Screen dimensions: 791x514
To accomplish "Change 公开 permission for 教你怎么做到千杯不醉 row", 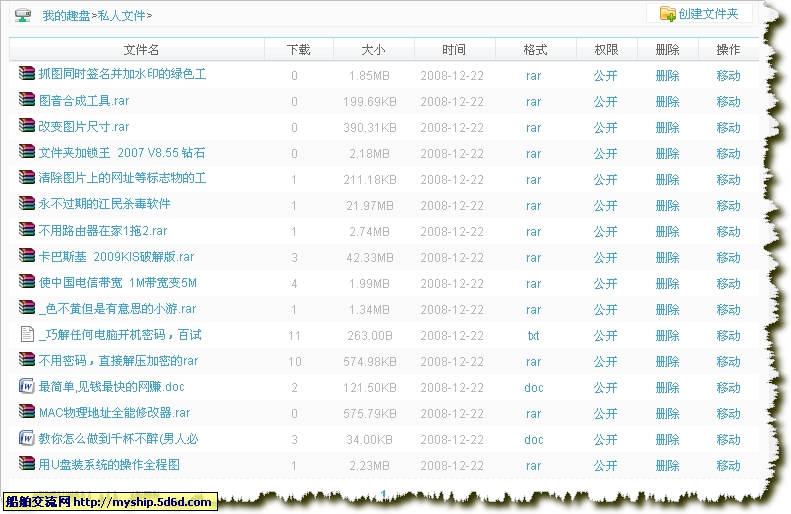I will click(605, 439).
